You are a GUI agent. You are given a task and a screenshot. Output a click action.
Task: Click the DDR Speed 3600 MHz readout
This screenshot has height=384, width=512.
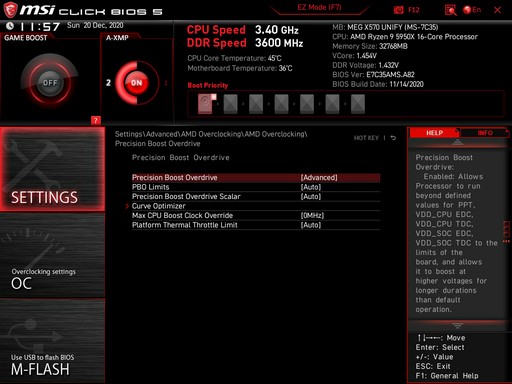[x=245, y=43]
